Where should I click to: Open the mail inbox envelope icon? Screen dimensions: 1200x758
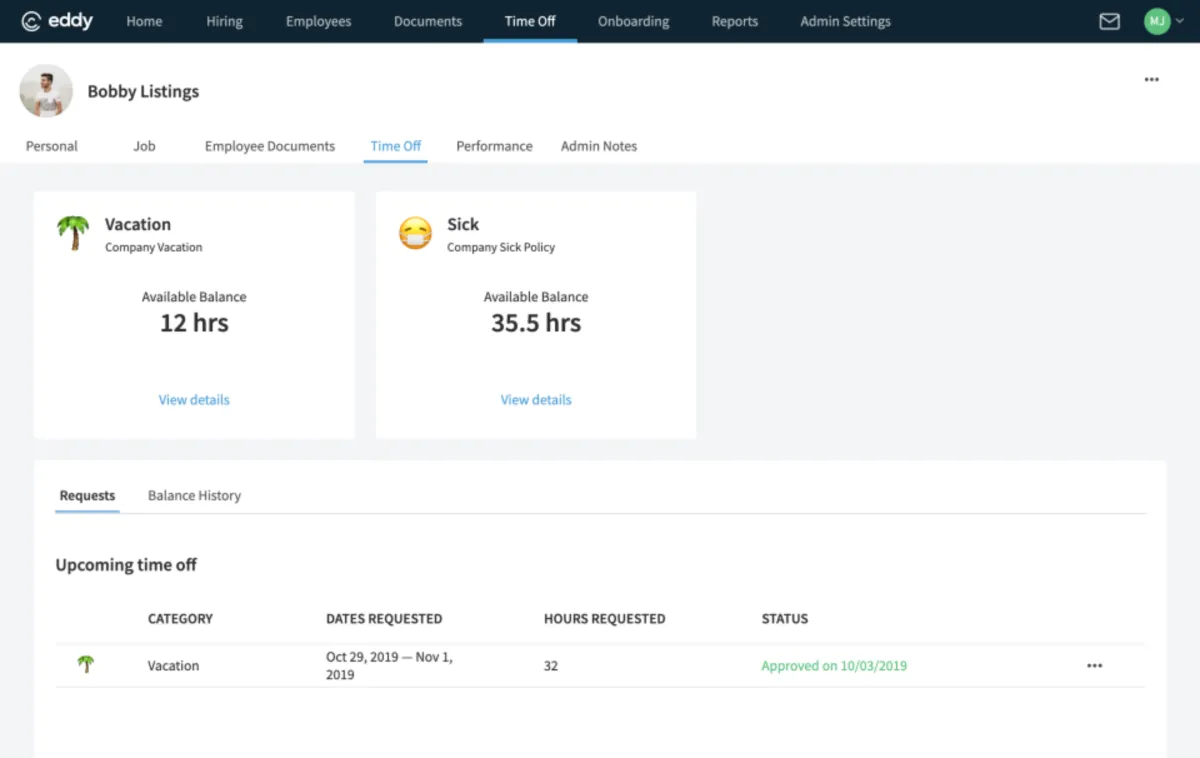click(1109, 21)
